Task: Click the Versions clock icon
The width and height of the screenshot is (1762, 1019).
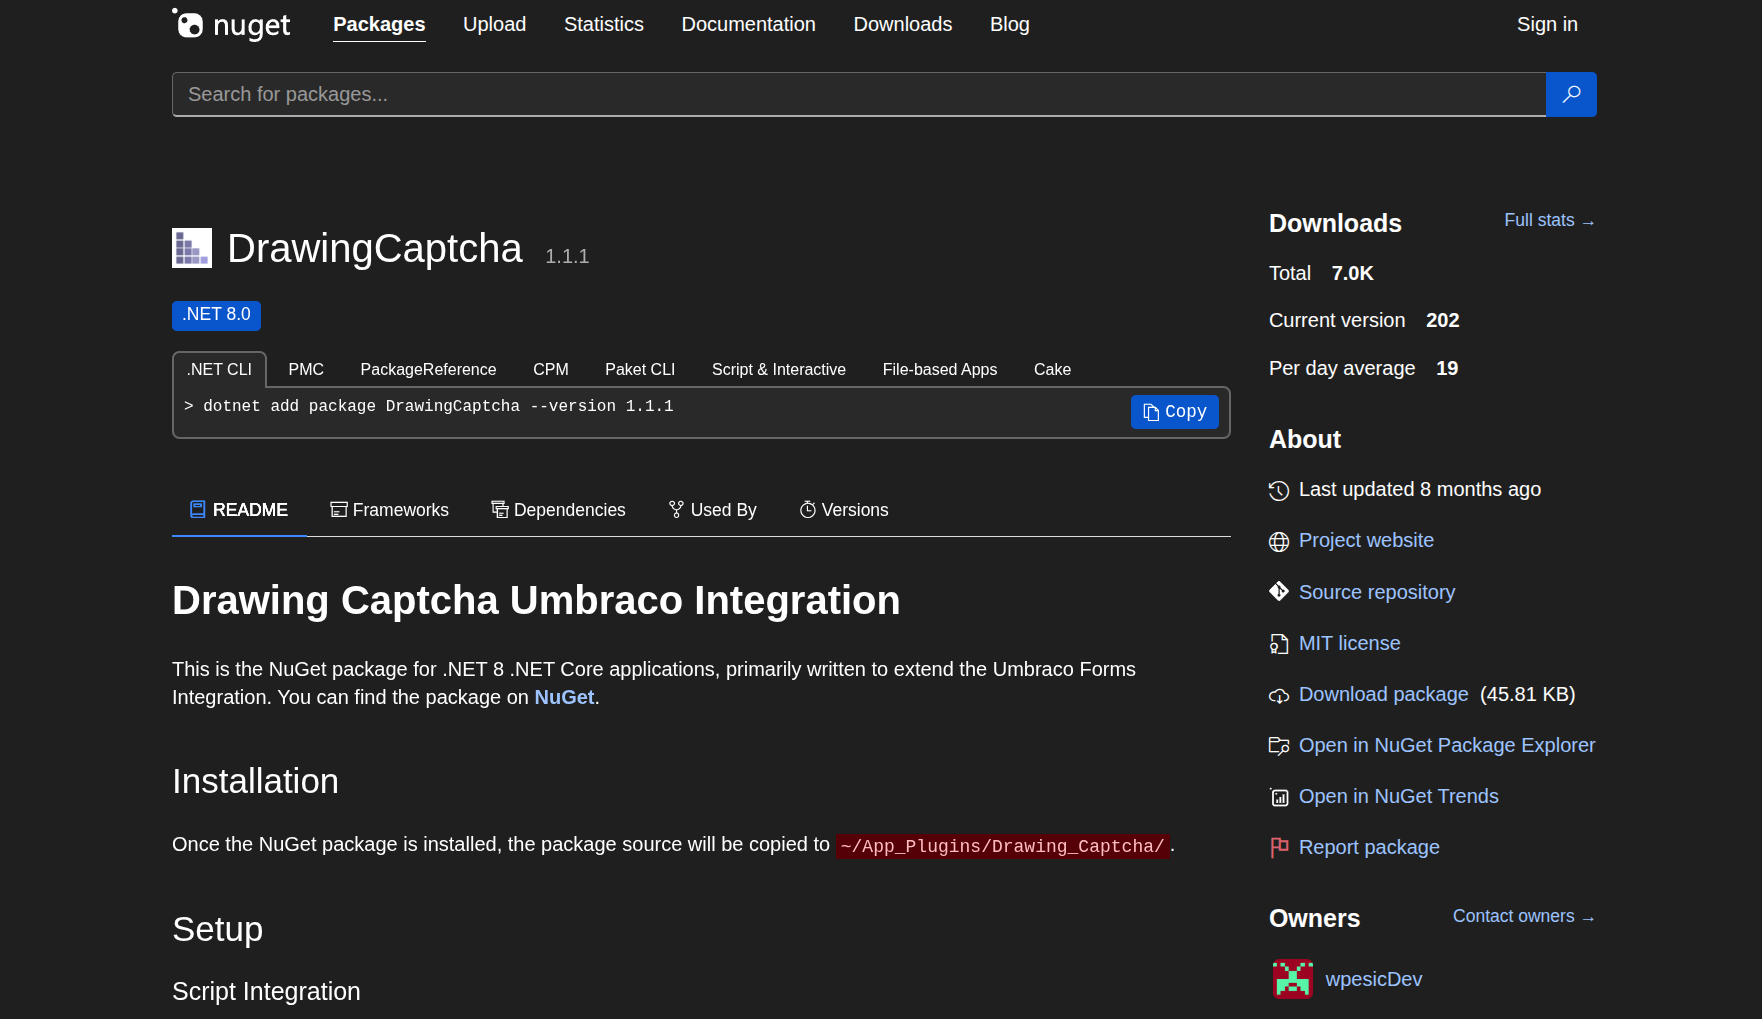Action: [x=808, y=509]
